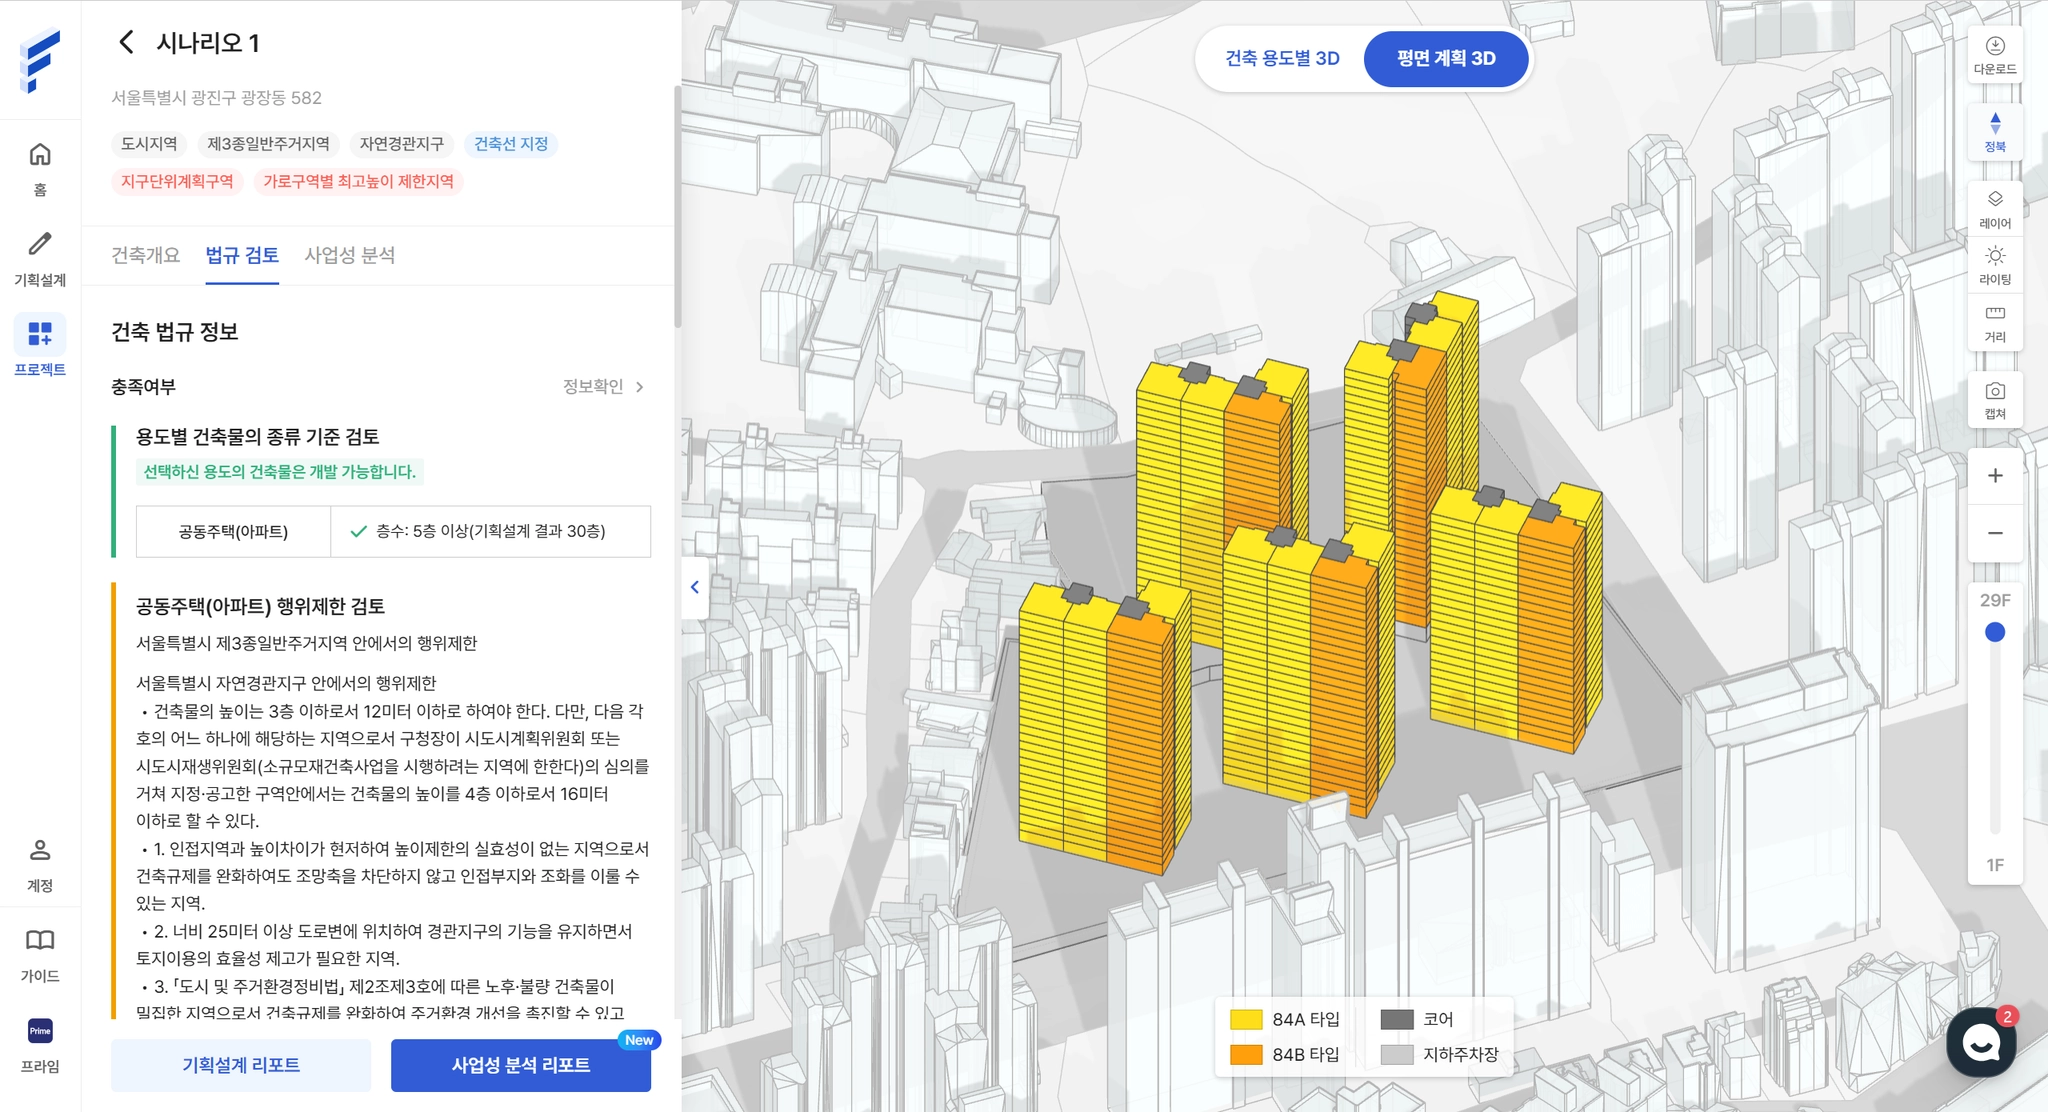Image resolution: width=2048 pixels, height=1112 pixels.
Task: Go to Home in left sidebar
Action: pyautogui.click(x=40, y=167)
